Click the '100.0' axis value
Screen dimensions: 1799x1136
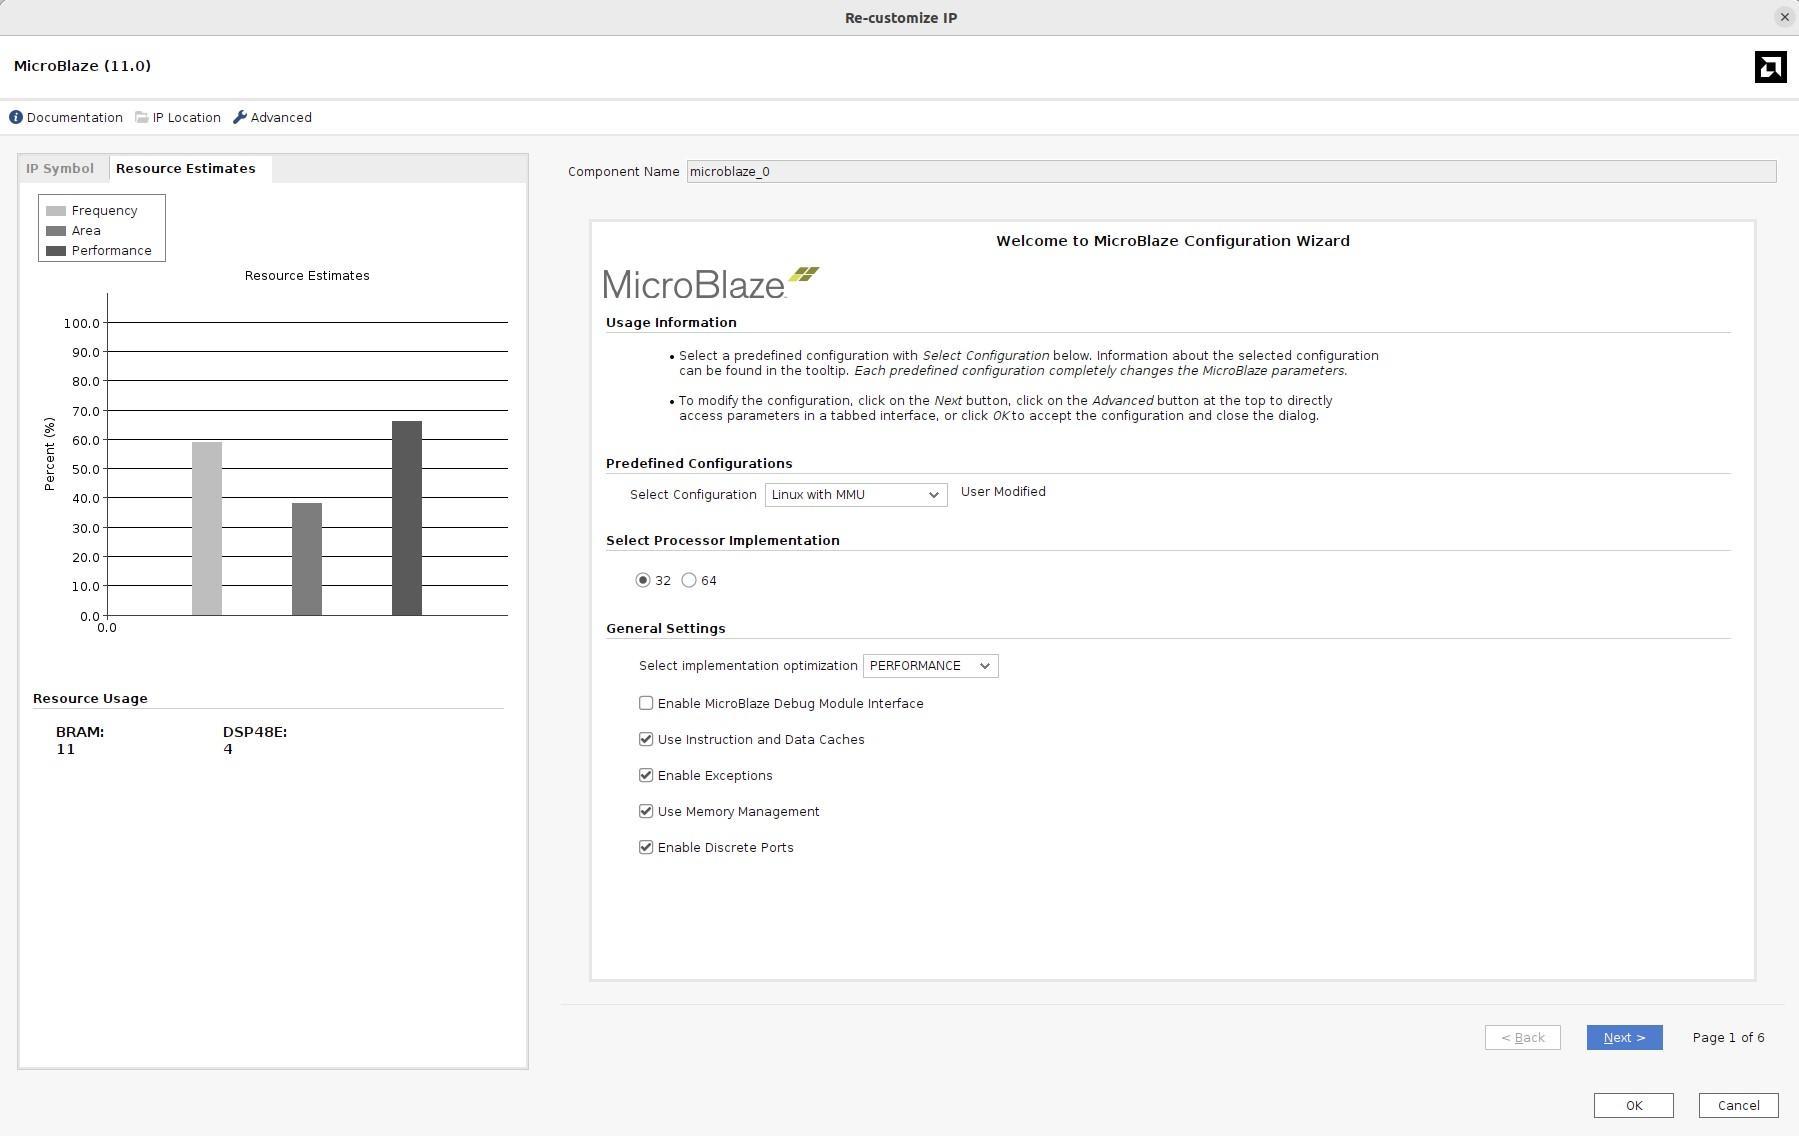click(x=81, y=323)
